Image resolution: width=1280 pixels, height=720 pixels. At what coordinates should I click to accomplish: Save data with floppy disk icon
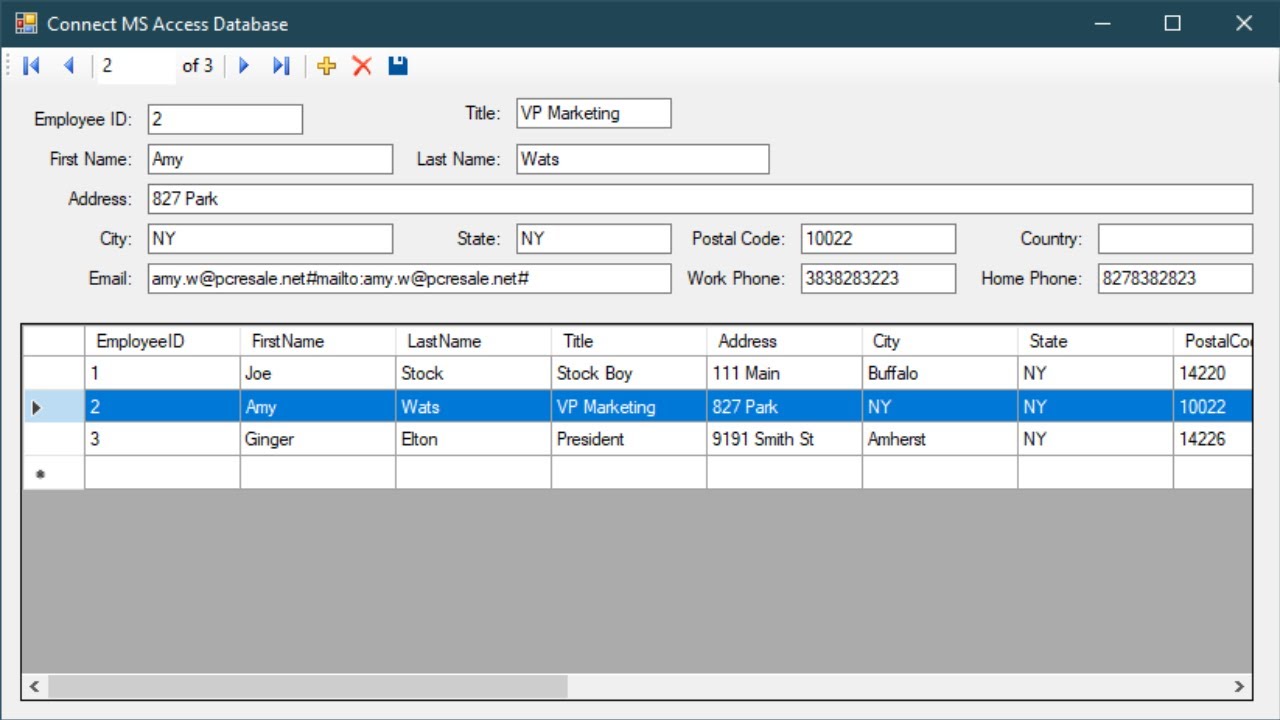click(398, 66)
